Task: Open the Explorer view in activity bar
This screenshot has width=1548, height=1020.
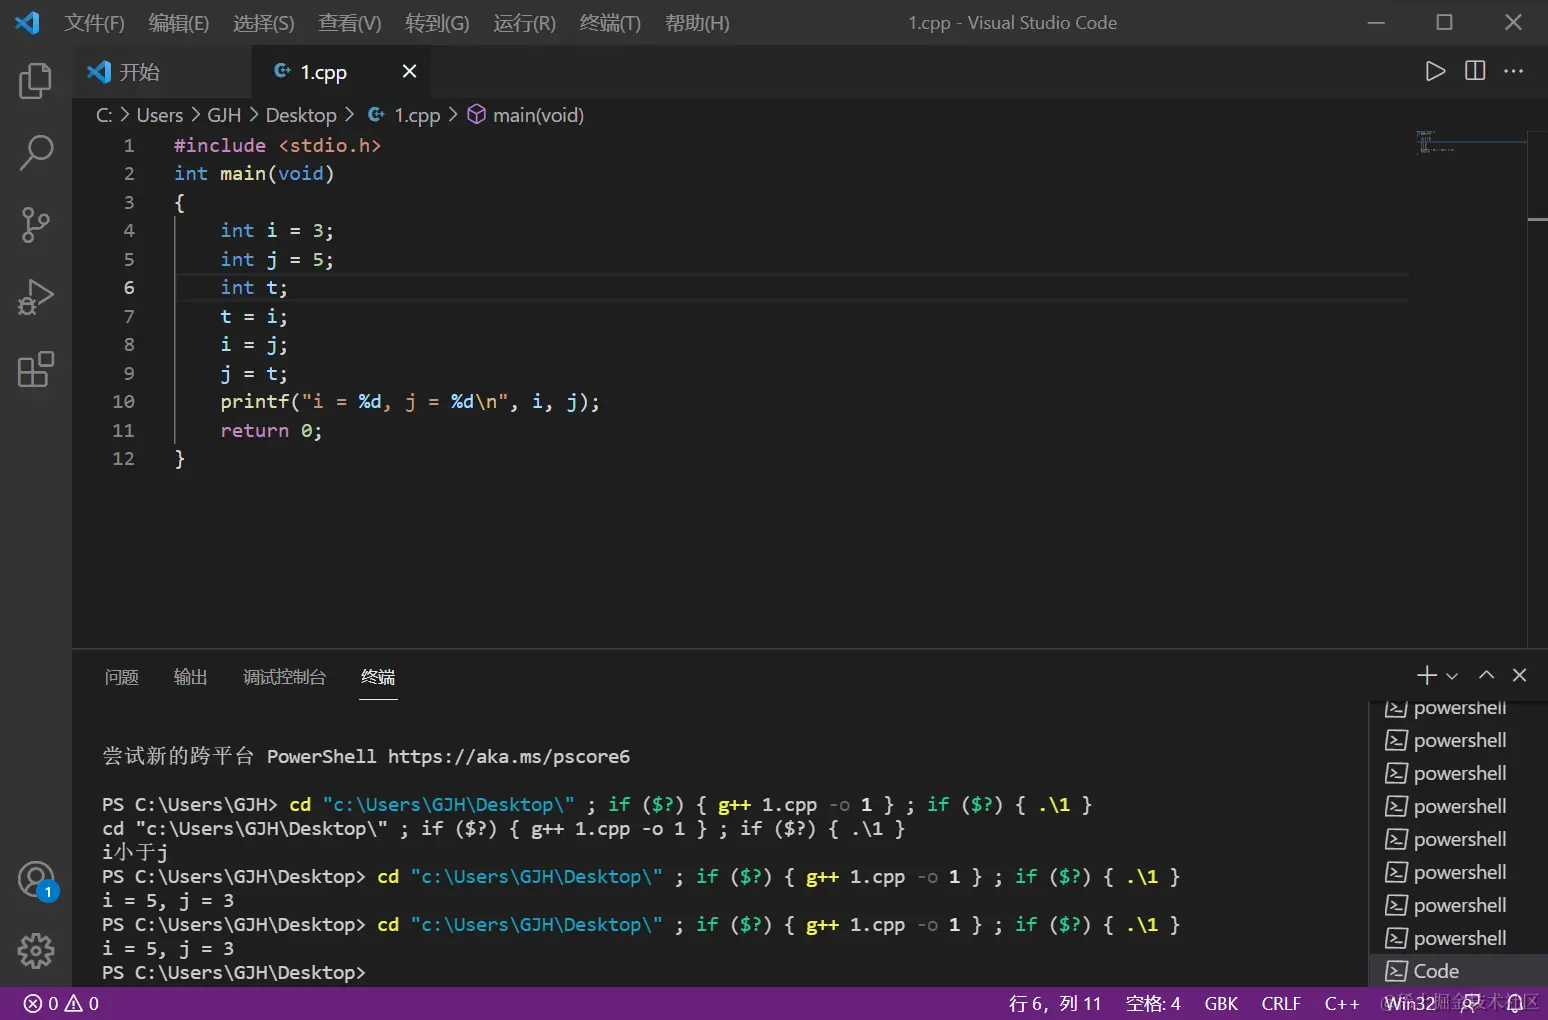Action: point(36,81)
